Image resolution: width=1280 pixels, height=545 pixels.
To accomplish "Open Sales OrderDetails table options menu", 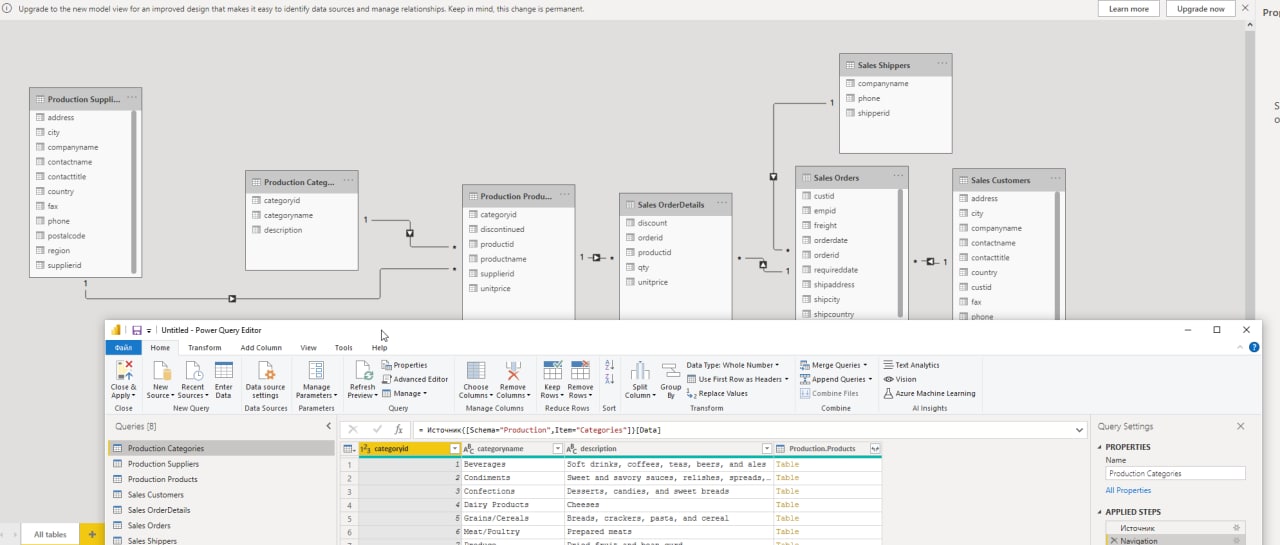I will point(721,204).
